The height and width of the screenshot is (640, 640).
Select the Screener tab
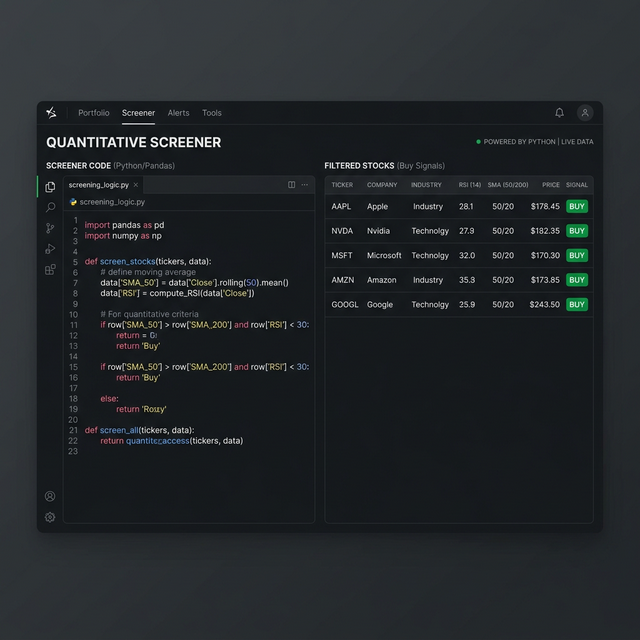pyautogui.click(x=138, y=113)
